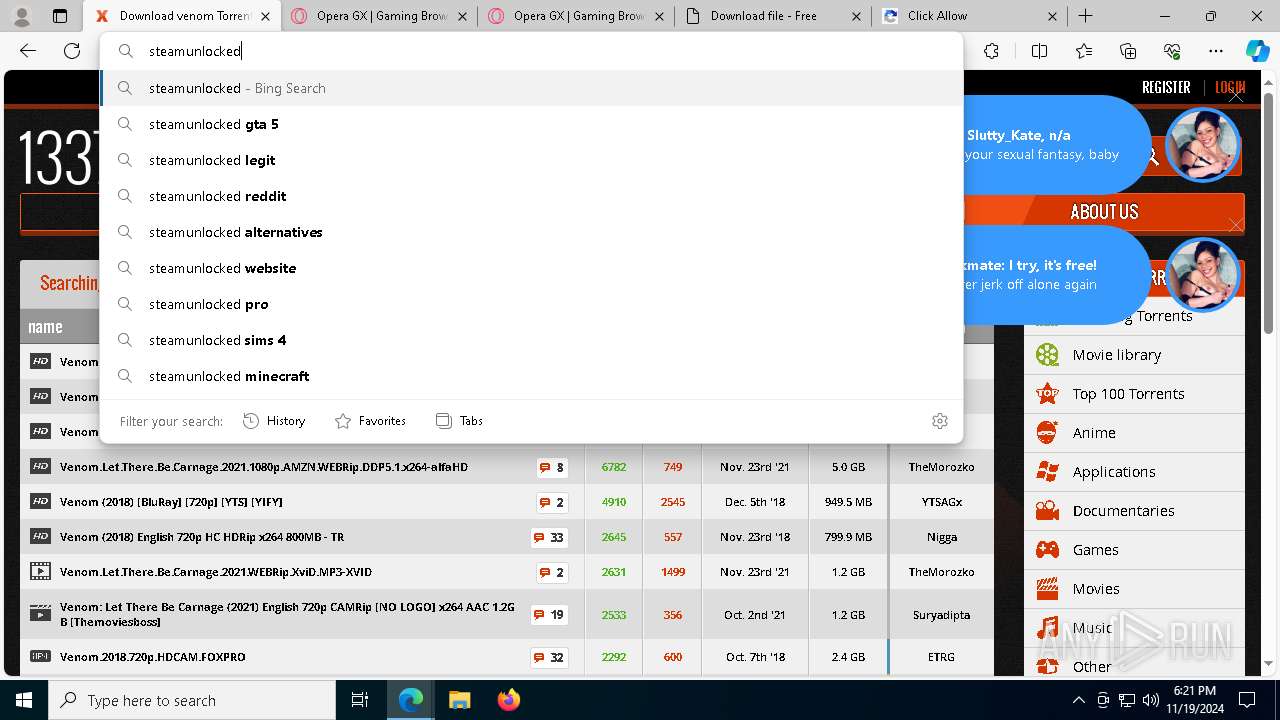Open a new tab with plus button

[x=1086, y=16]
